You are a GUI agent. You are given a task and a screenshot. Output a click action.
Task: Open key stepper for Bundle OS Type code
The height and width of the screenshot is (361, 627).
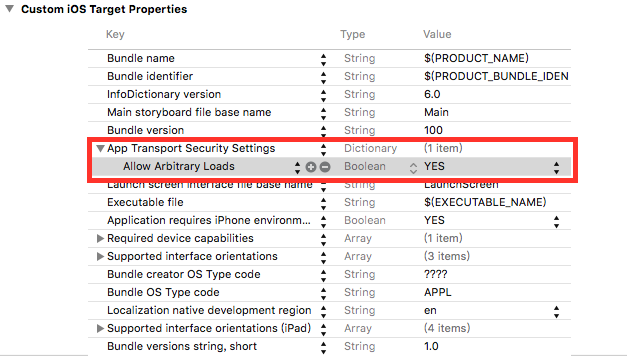click(323, 293)
